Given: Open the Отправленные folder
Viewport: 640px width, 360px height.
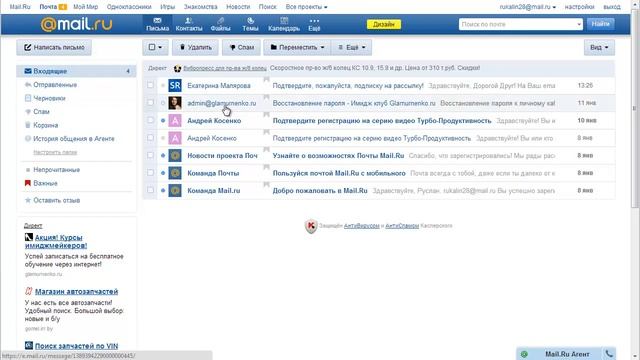Looking at the screenshot, I should point(55,84).
